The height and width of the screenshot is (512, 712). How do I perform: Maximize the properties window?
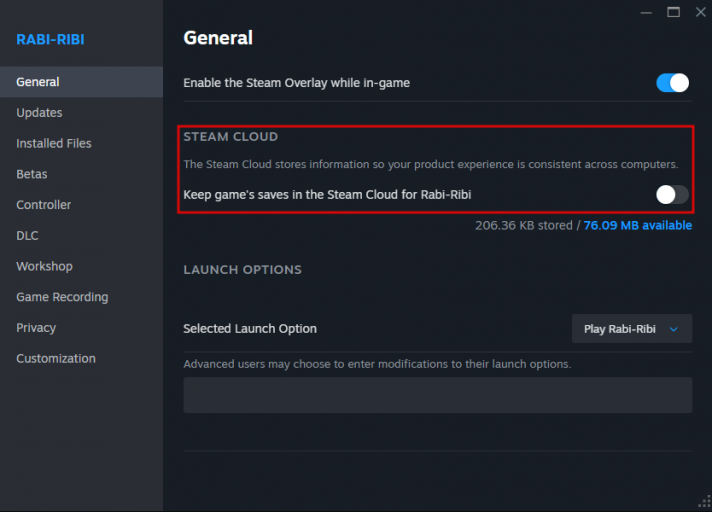click(x=673, y=12)
